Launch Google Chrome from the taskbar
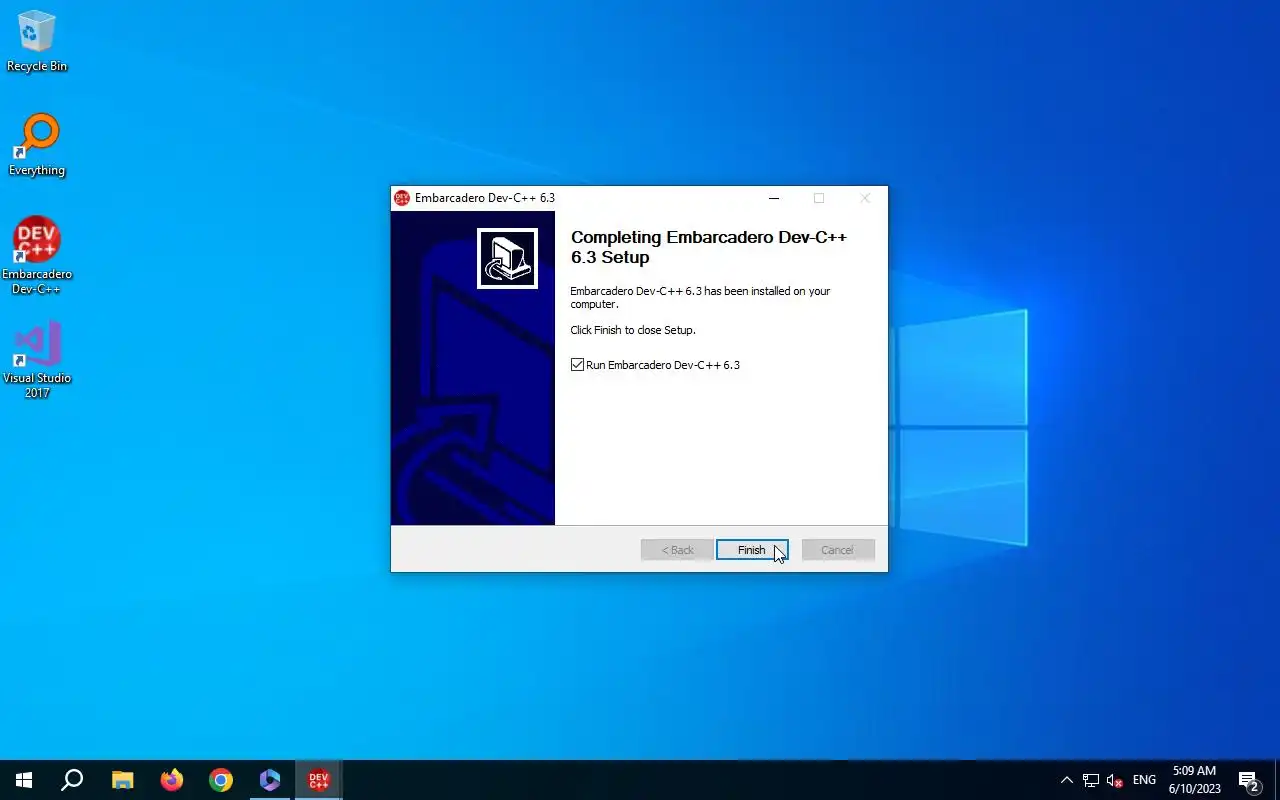 [x=221, y=780]
